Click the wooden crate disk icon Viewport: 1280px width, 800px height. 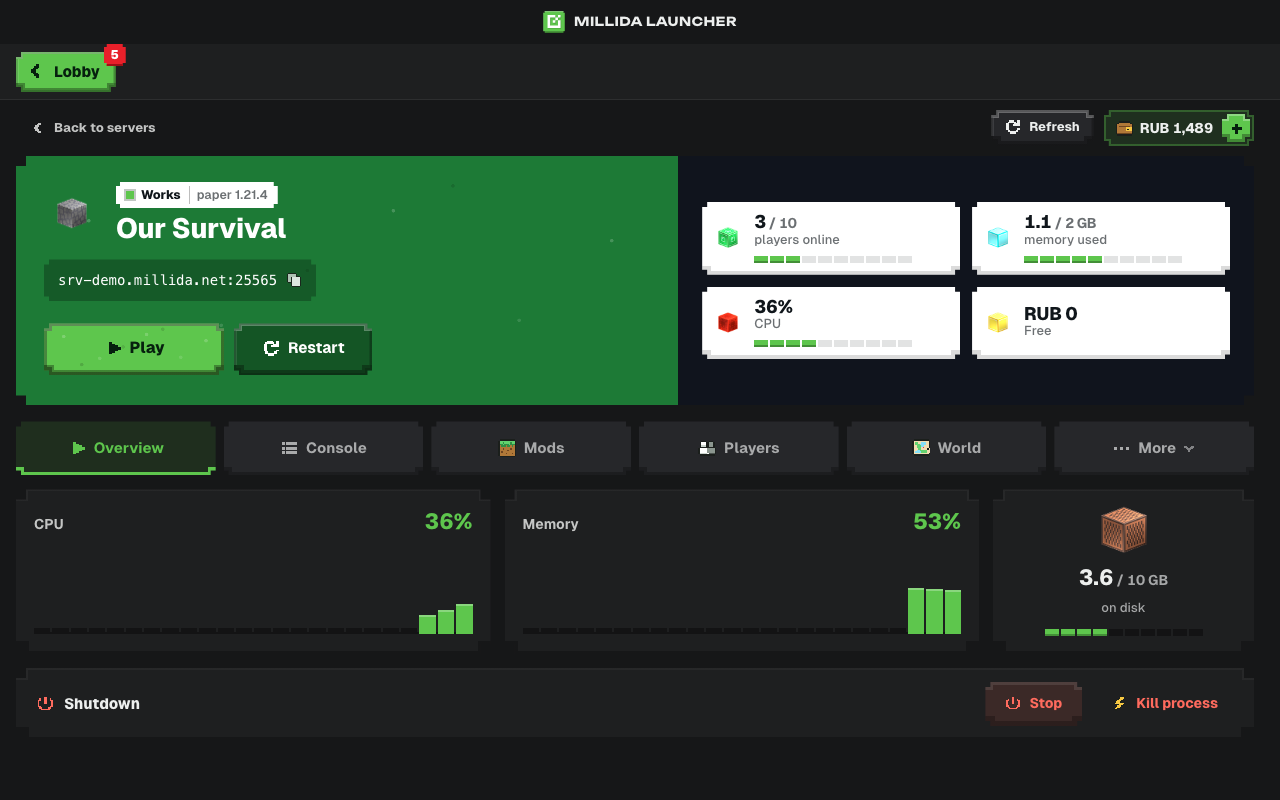click(x=1123, y=529)
